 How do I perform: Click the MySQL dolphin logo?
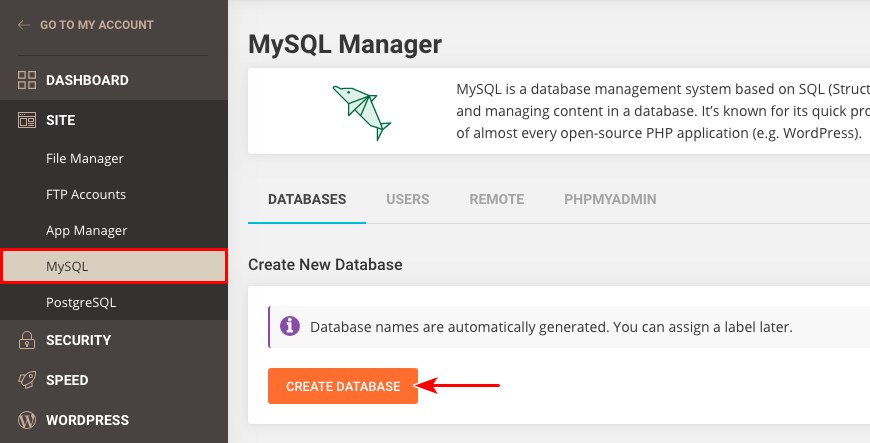coord(362,113)
